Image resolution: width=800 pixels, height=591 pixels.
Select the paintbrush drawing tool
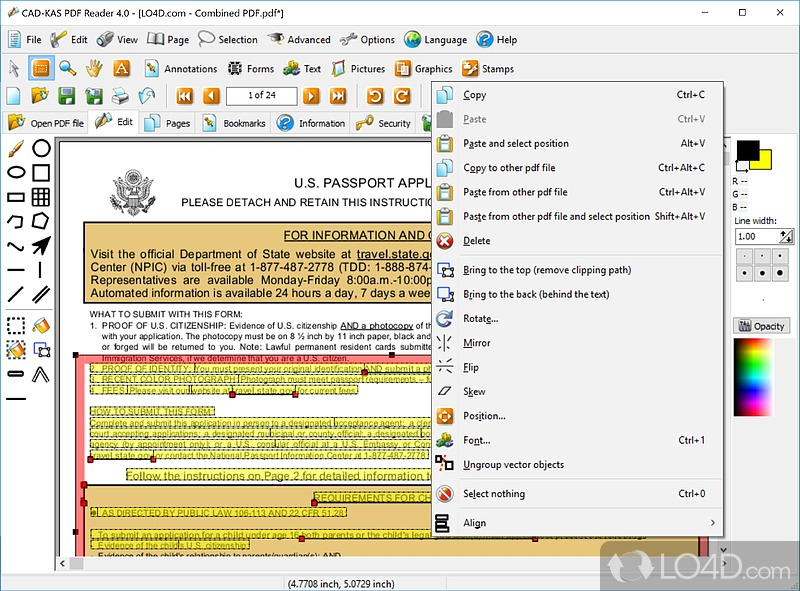[16, 149]
